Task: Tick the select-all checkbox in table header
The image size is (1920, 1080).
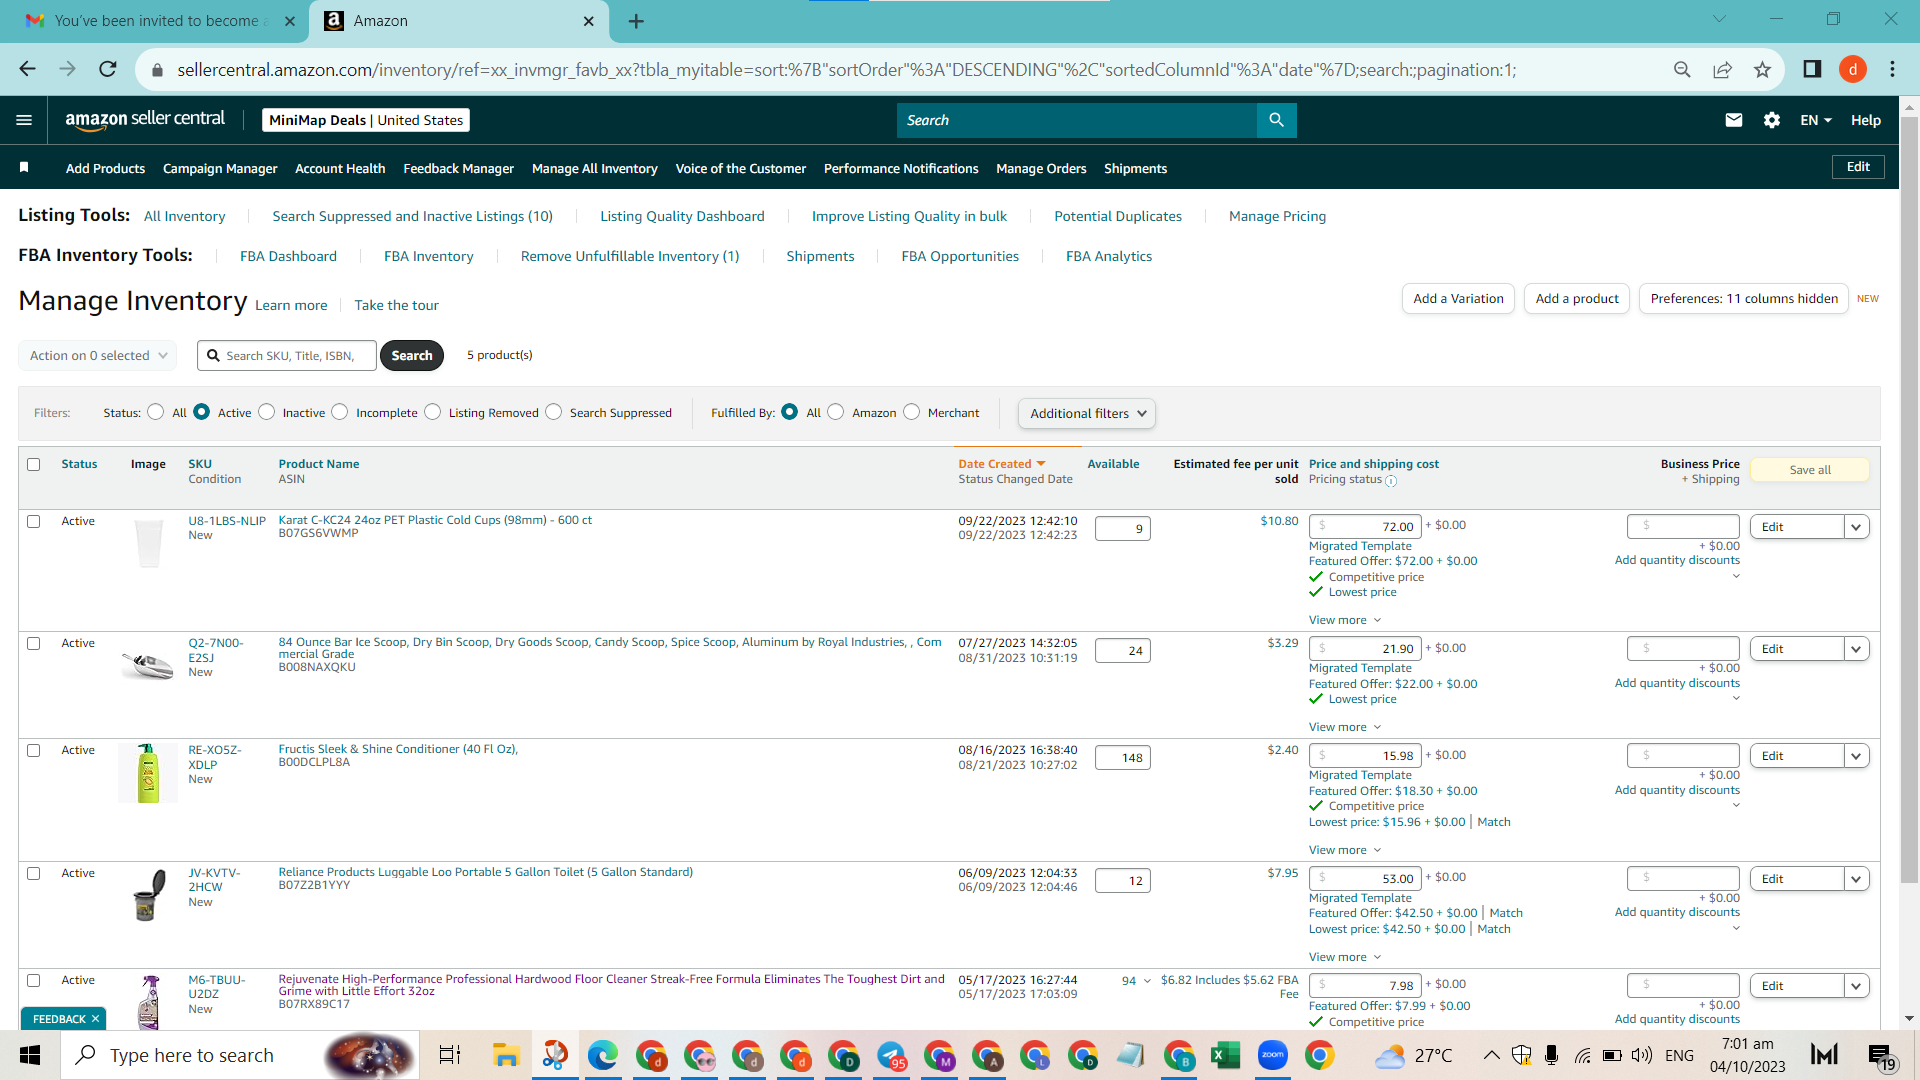Action: point(34,464)
